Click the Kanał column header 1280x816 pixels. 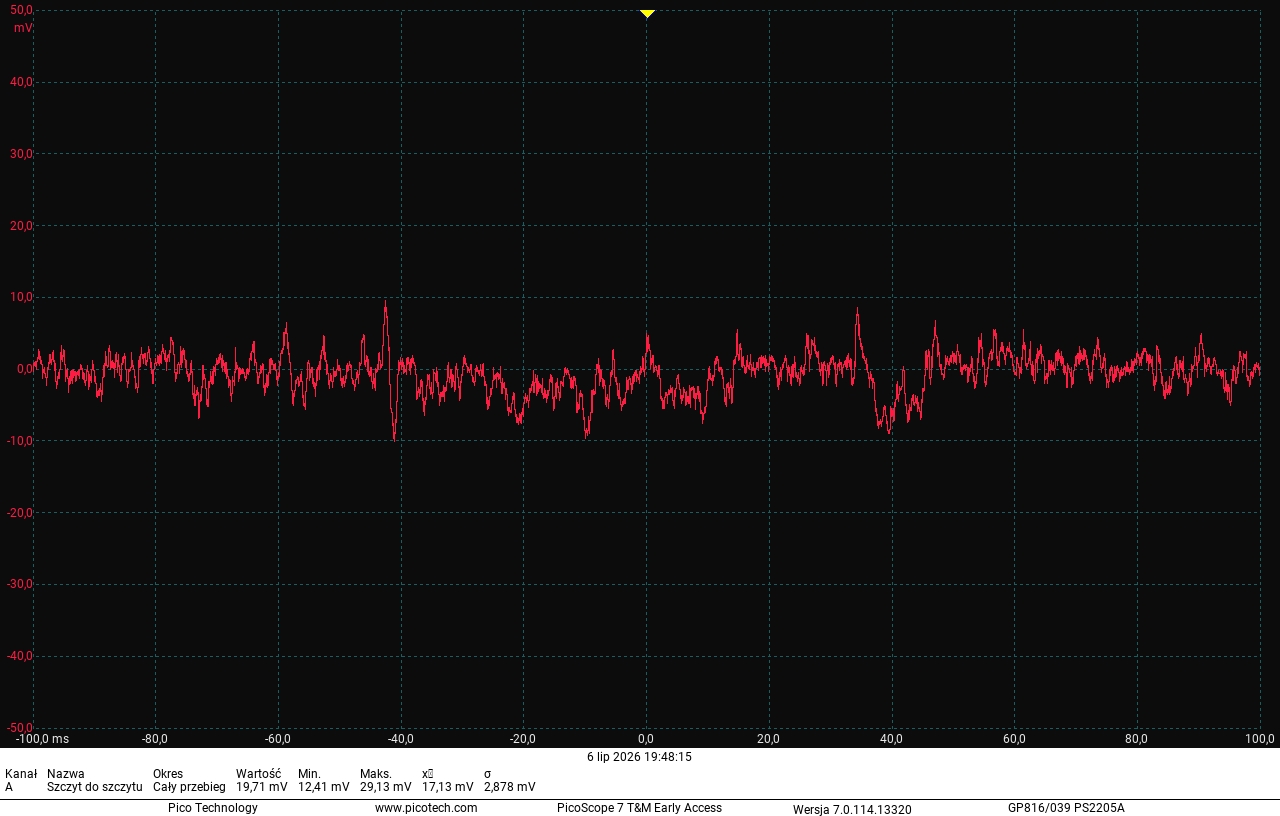(x=21, y=774)
